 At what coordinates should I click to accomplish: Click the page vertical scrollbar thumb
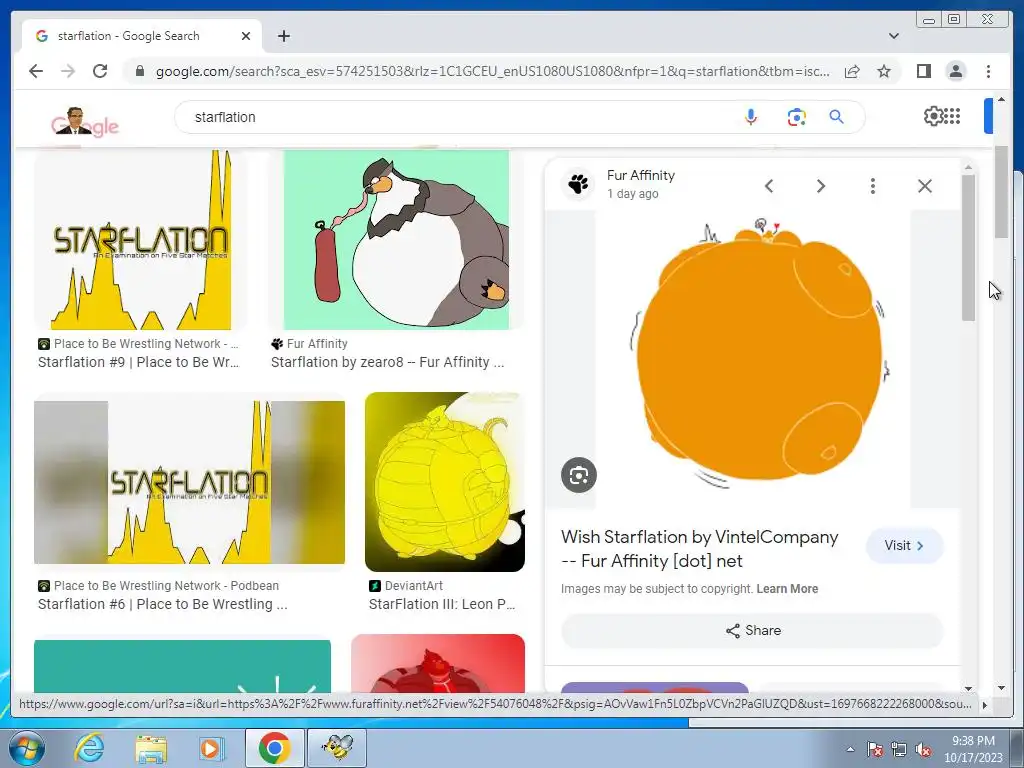click(1000, 193)
